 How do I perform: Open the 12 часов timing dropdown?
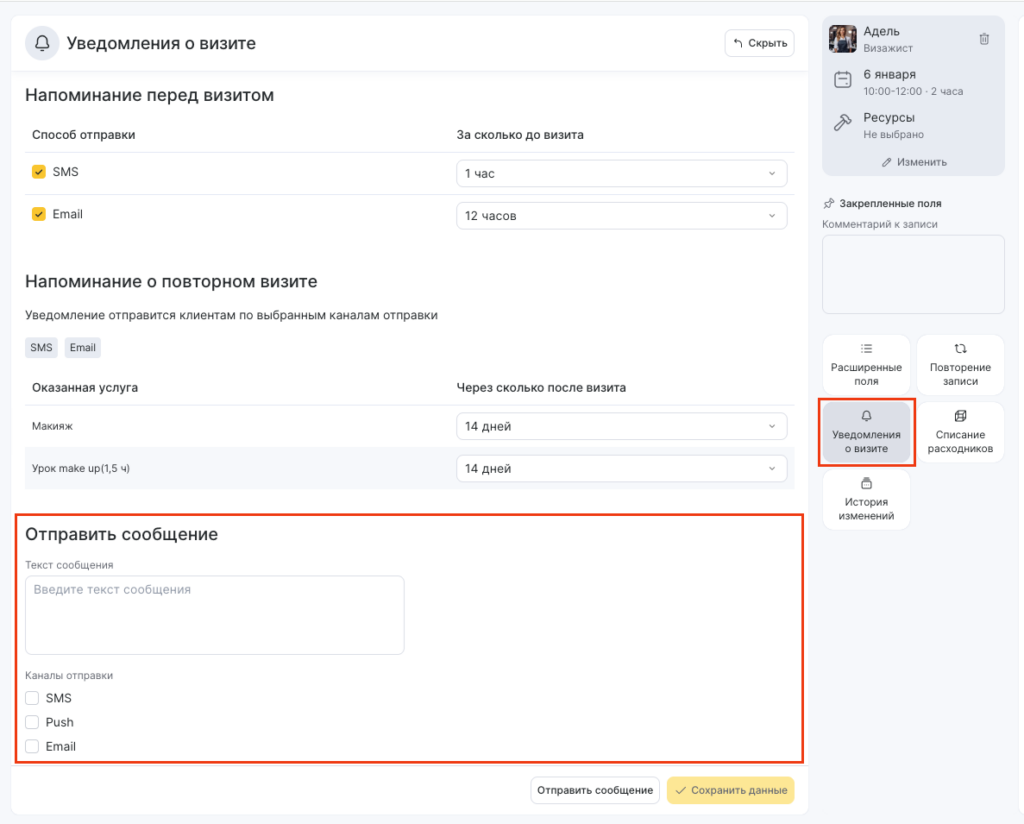pos(620,216)
